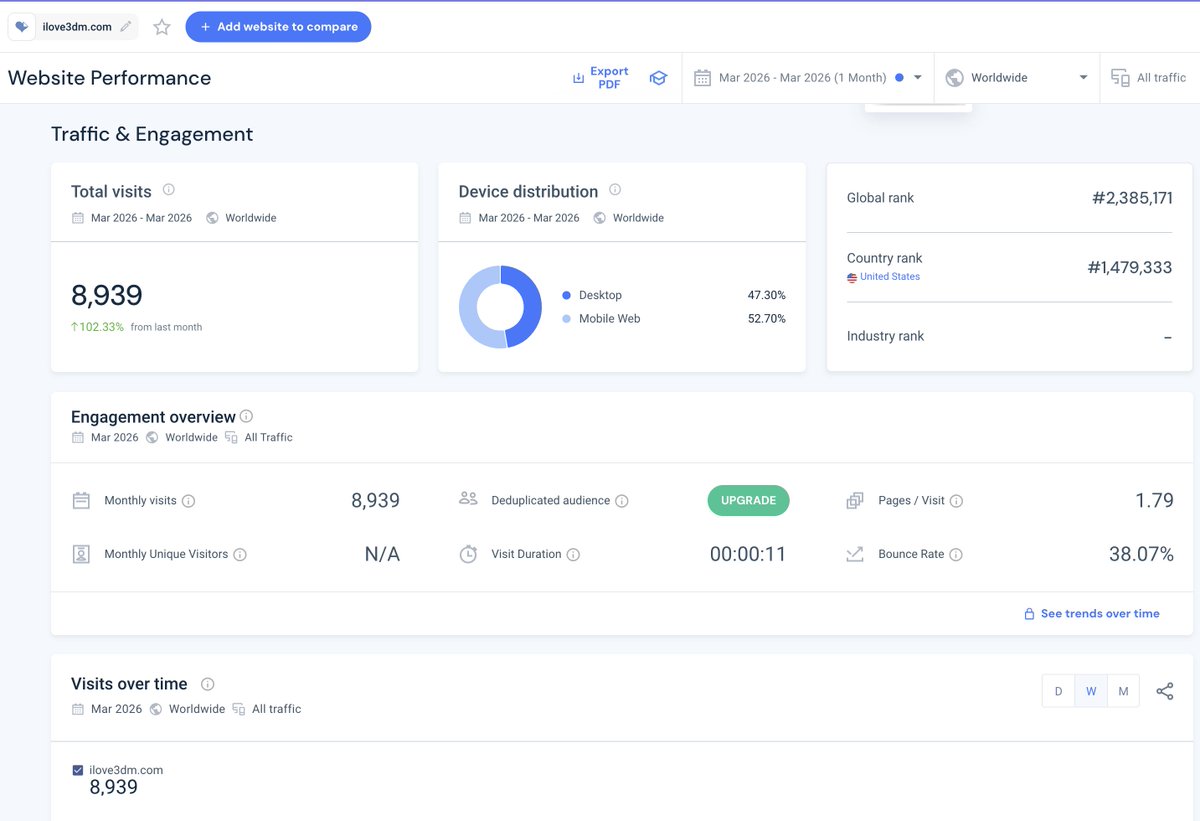
Task: Click the Traffic & Engagement heading
Action: [152, 134]
